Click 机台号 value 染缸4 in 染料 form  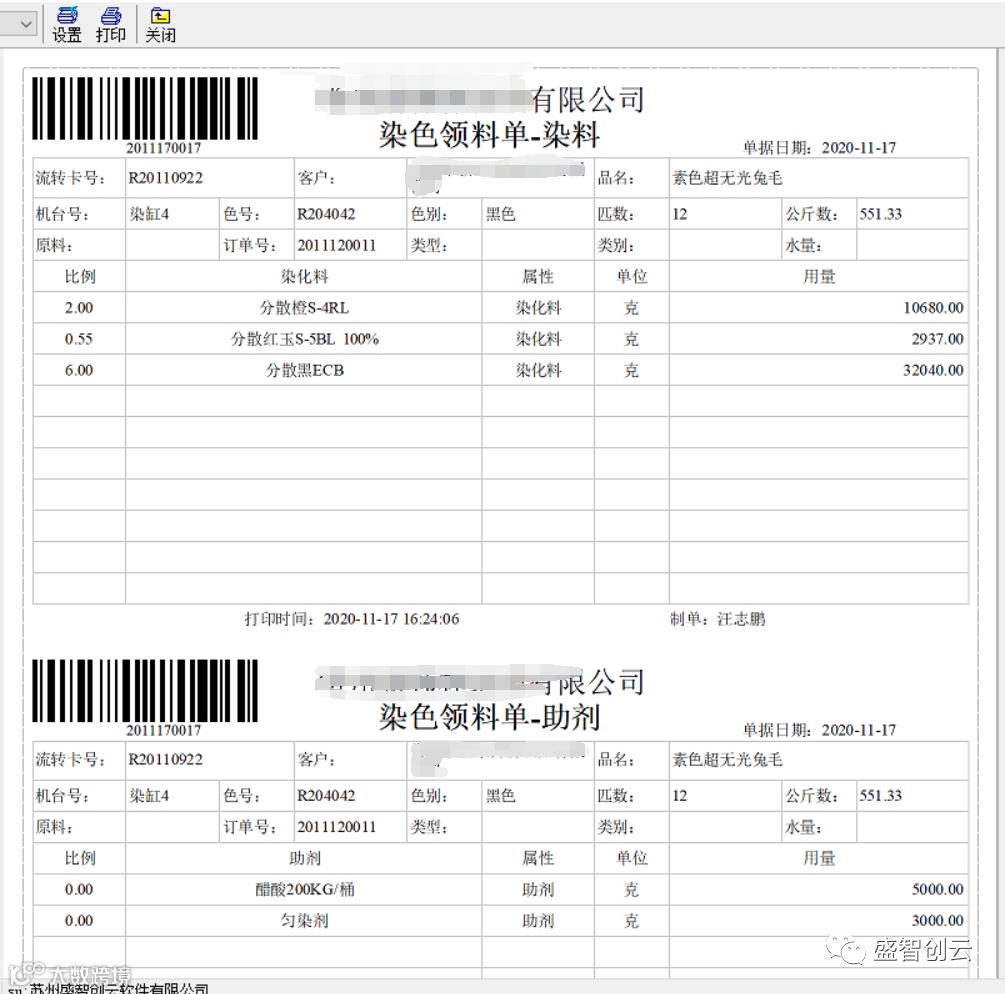149,214
